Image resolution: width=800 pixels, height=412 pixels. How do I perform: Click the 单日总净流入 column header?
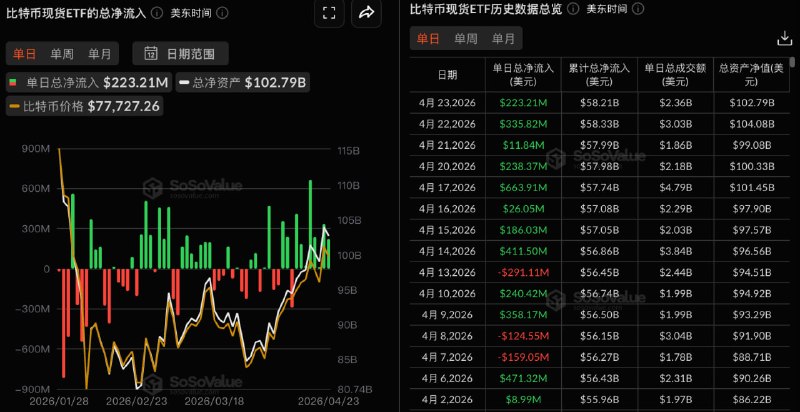pos(523,74)
